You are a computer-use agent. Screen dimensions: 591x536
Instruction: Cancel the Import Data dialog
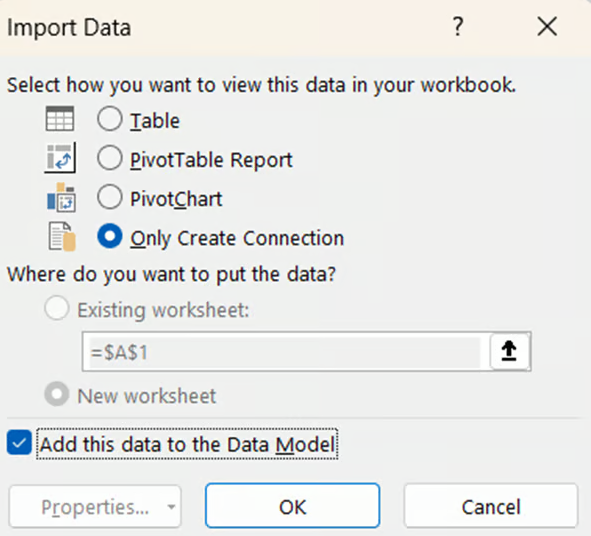coord(491,506)
